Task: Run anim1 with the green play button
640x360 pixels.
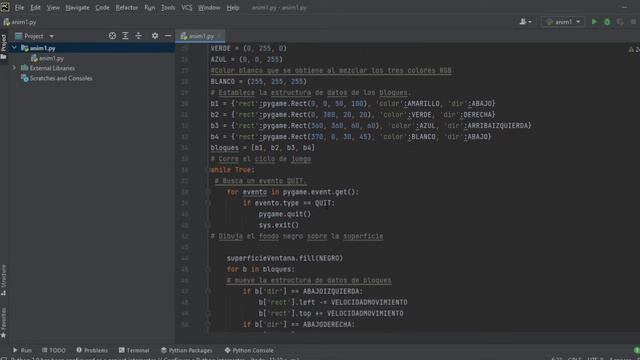Action: coord(594,22)
